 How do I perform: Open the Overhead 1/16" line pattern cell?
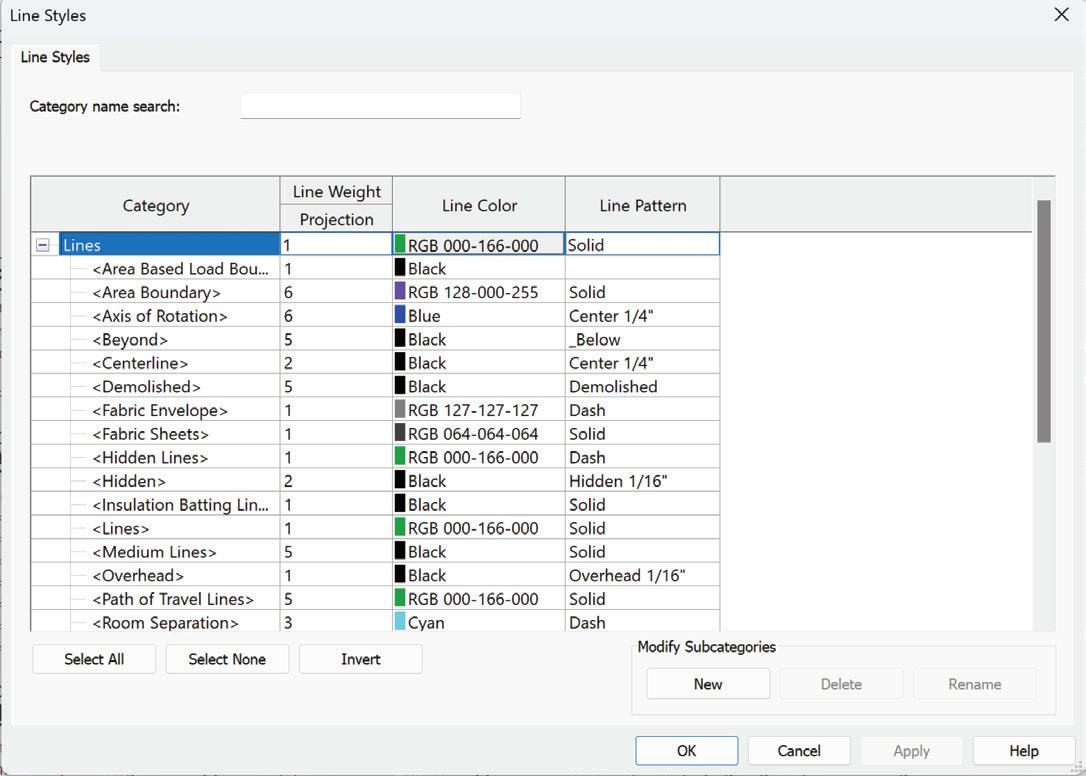coord(642,574)
